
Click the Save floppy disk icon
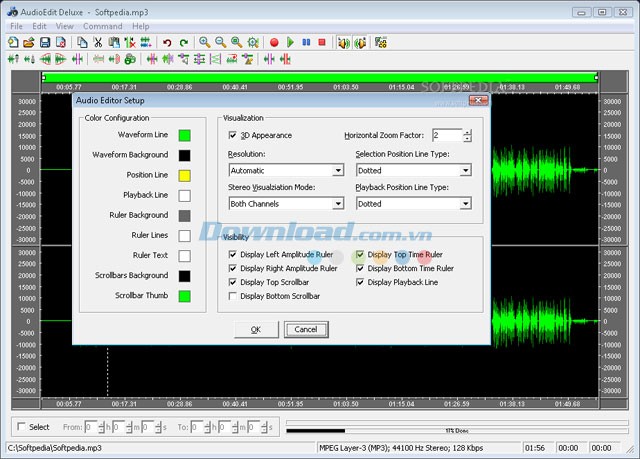pos(45,43)
